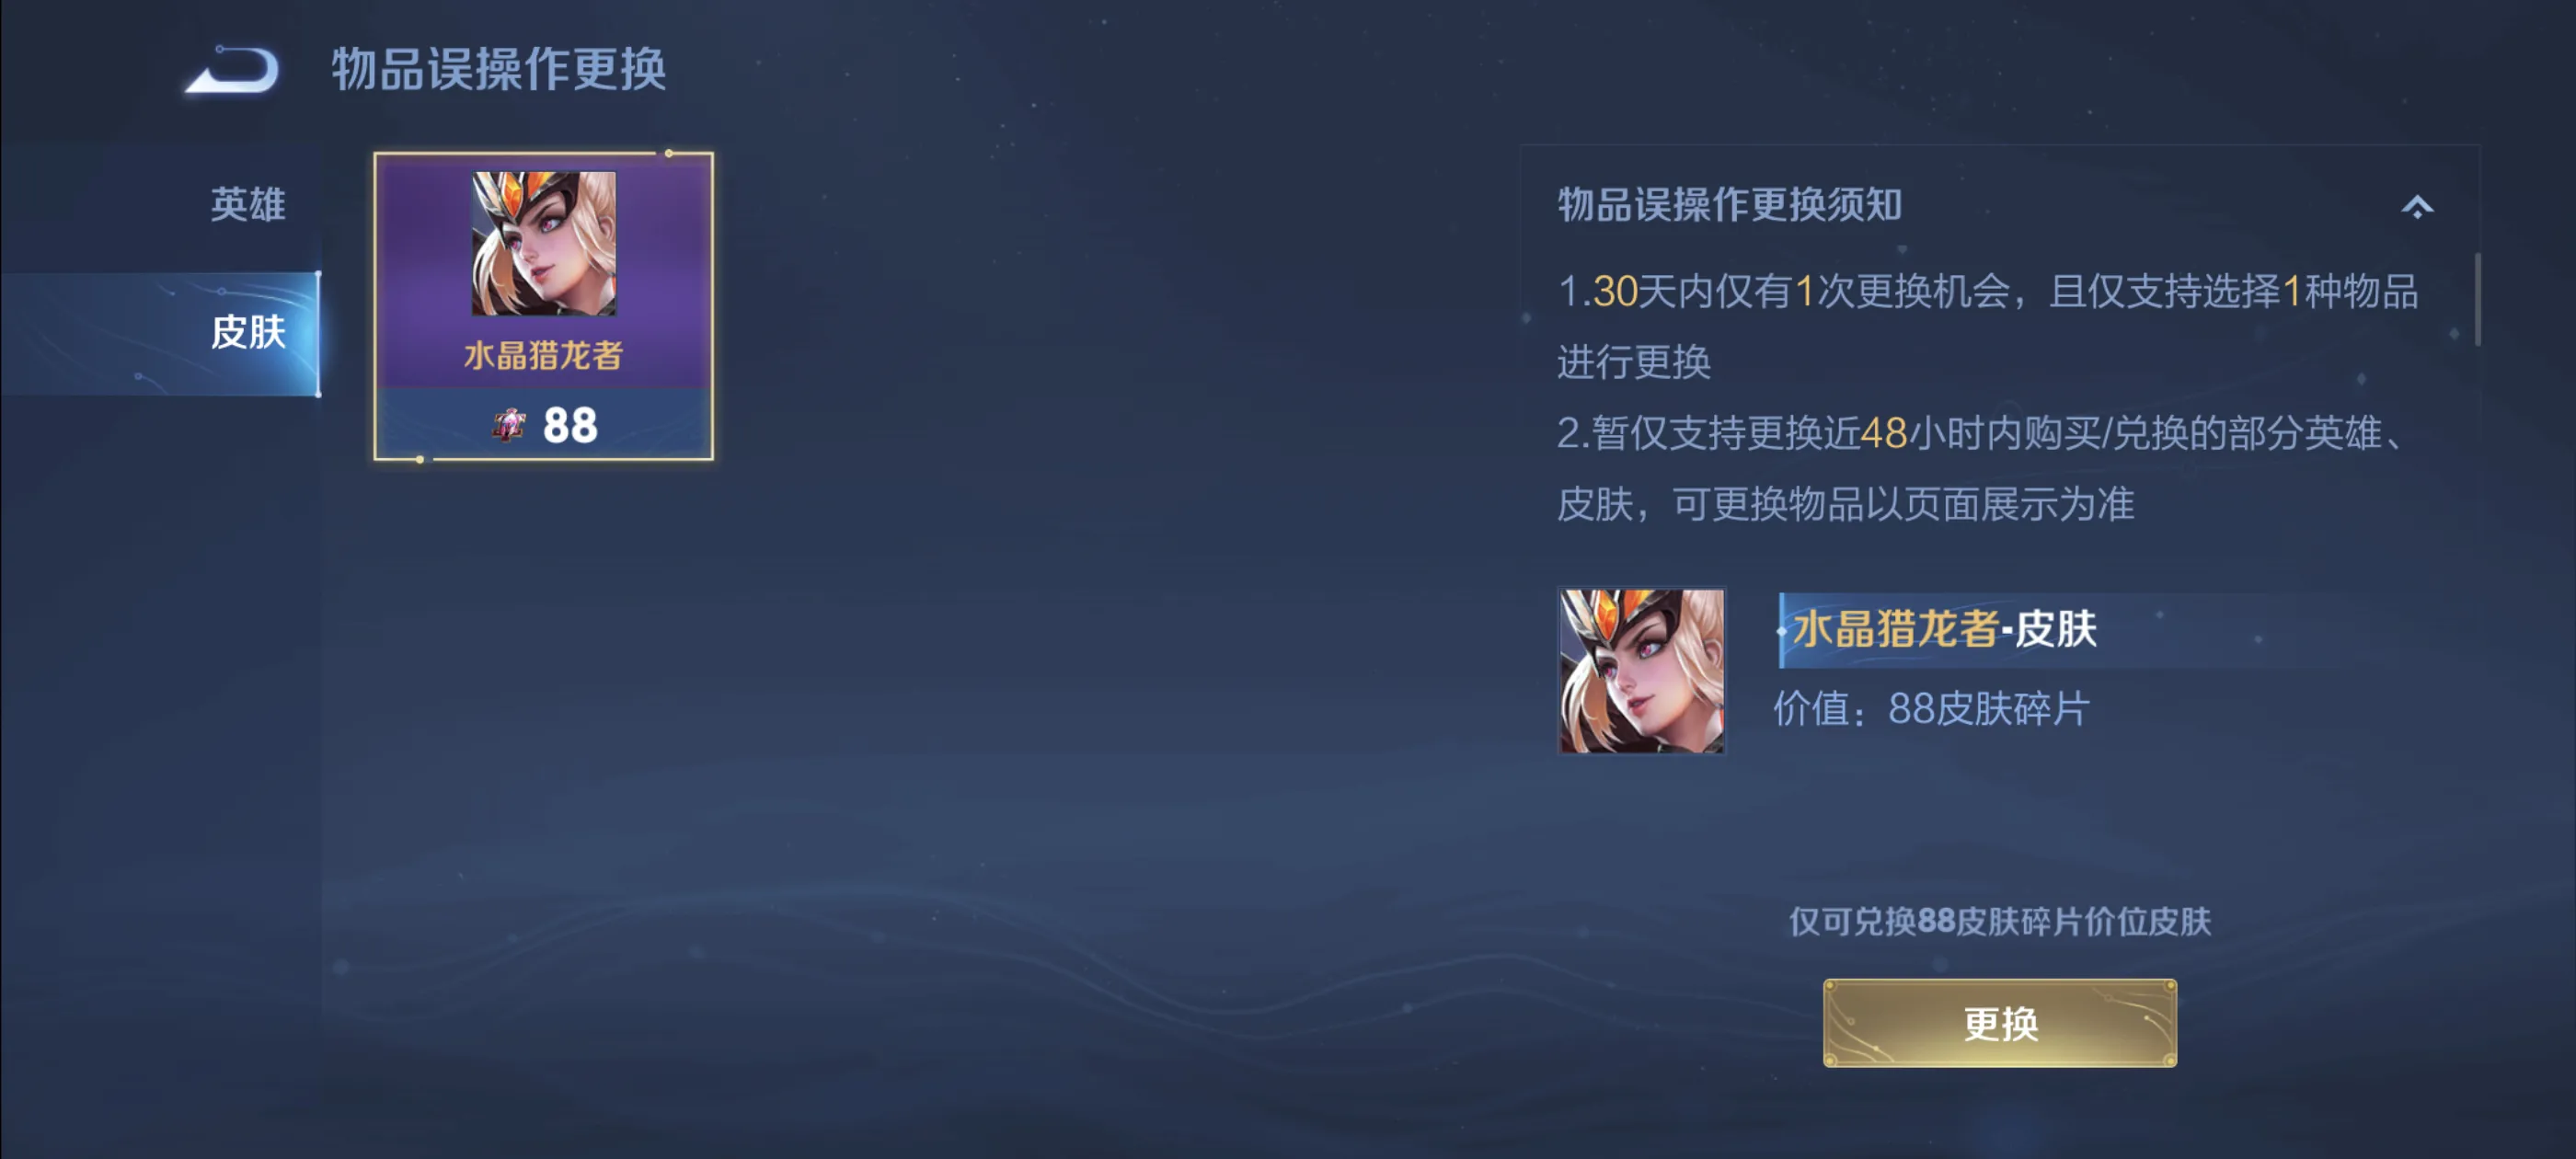The width and height of the screenshot is (2576, 1159).
Task: Click the 水晶猎龙者-皮肤 title label
Action: [1944, 630]
